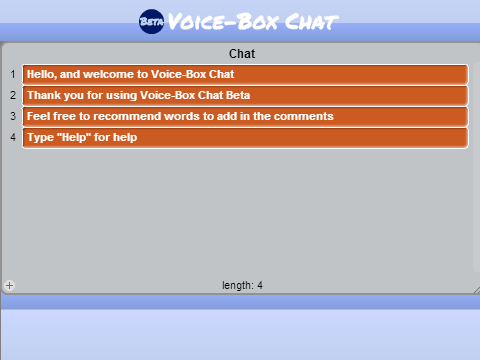Image resolution: width=480 pixels, height=360 pixels.
Task: Click the Beta badge logo
Action: [x=151, y=21]
